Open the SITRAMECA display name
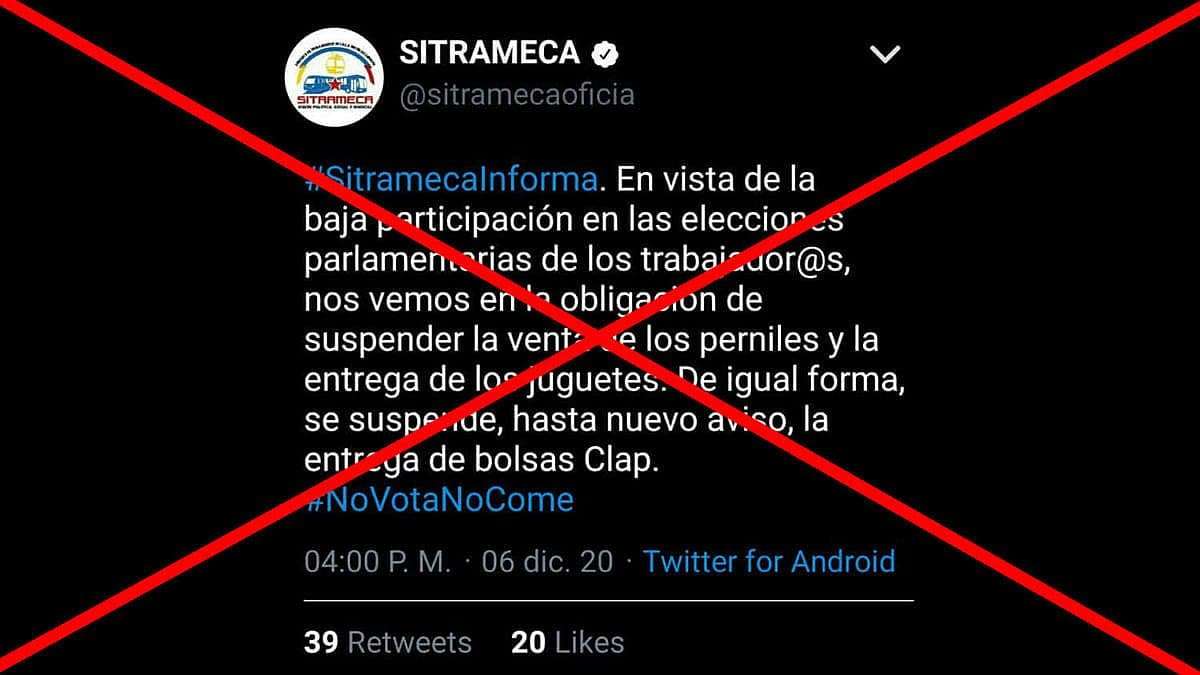This screenshot has width=1200, height=675. (x=489, y=52)
